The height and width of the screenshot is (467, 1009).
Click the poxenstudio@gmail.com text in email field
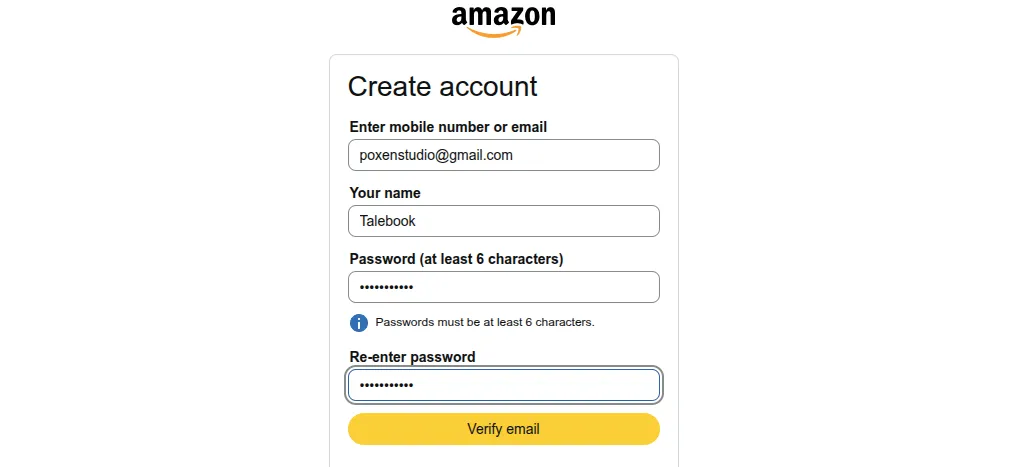coord(436,155)
